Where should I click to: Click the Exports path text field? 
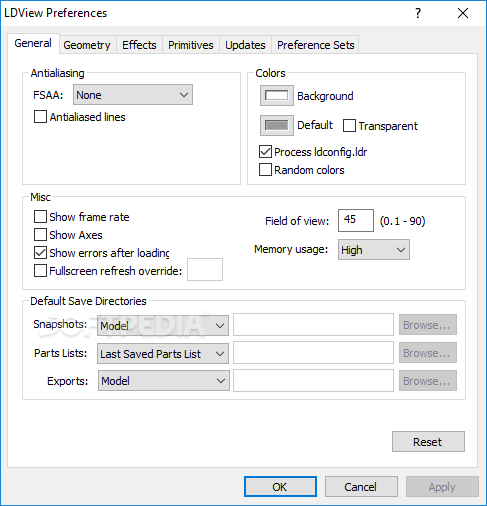click(313, 380)
